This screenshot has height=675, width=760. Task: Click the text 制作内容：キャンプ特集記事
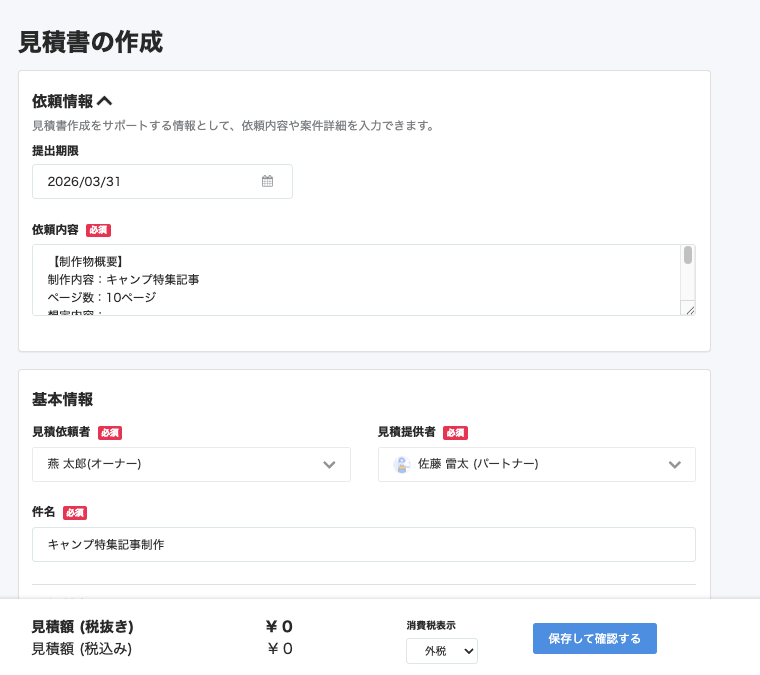pos(123,280)
